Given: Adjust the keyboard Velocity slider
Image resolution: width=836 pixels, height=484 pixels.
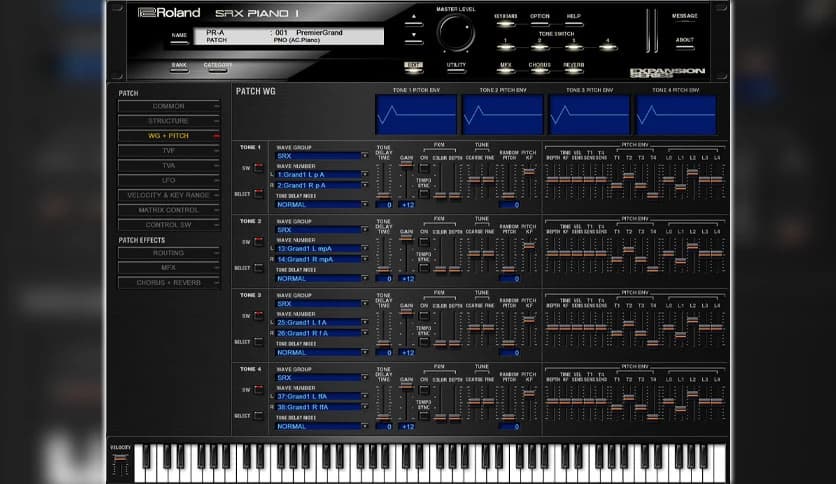Looking at the screenshot, I should point(121,457).
